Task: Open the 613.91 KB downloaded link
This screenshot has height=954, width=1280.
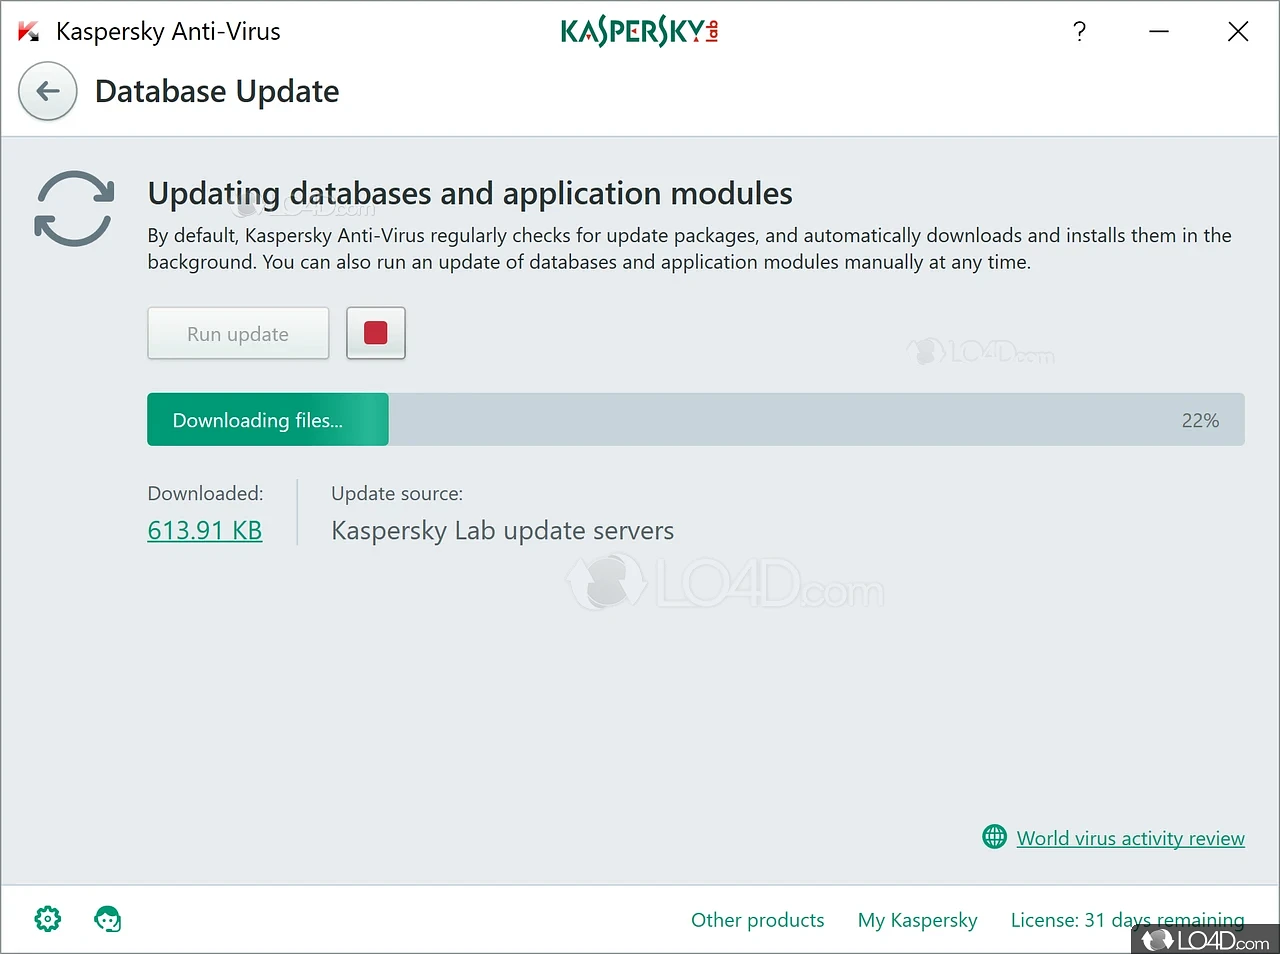Action: (x=205, y=530)
